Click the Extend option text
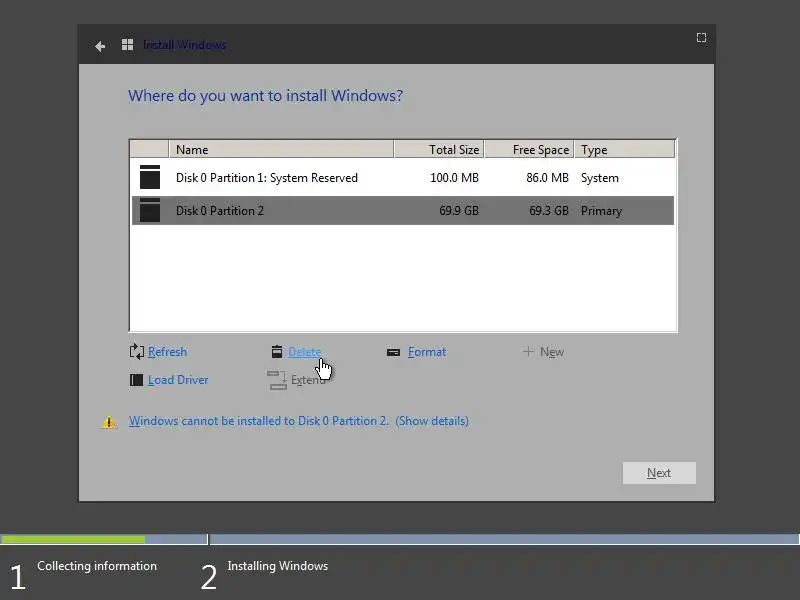This screenshot has height=600, width=800. 308,380
